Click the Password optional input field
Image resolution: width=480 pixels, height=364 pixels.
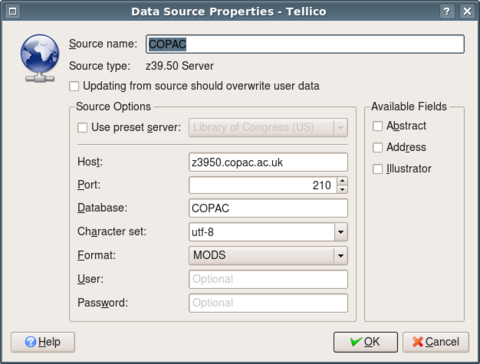click(268, 303)
